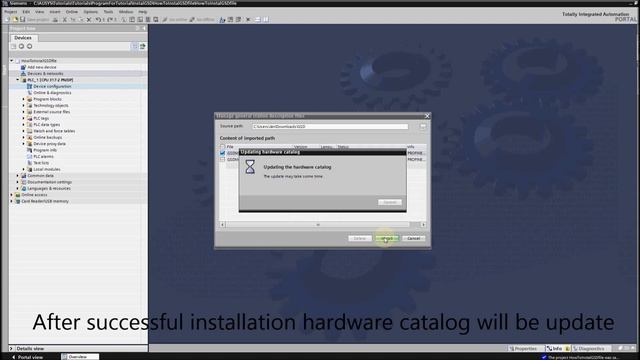Expand Watch and force tables node
The width and height of the screenshot is (640, 360).
pyautogui.click(x=24, y=131)
